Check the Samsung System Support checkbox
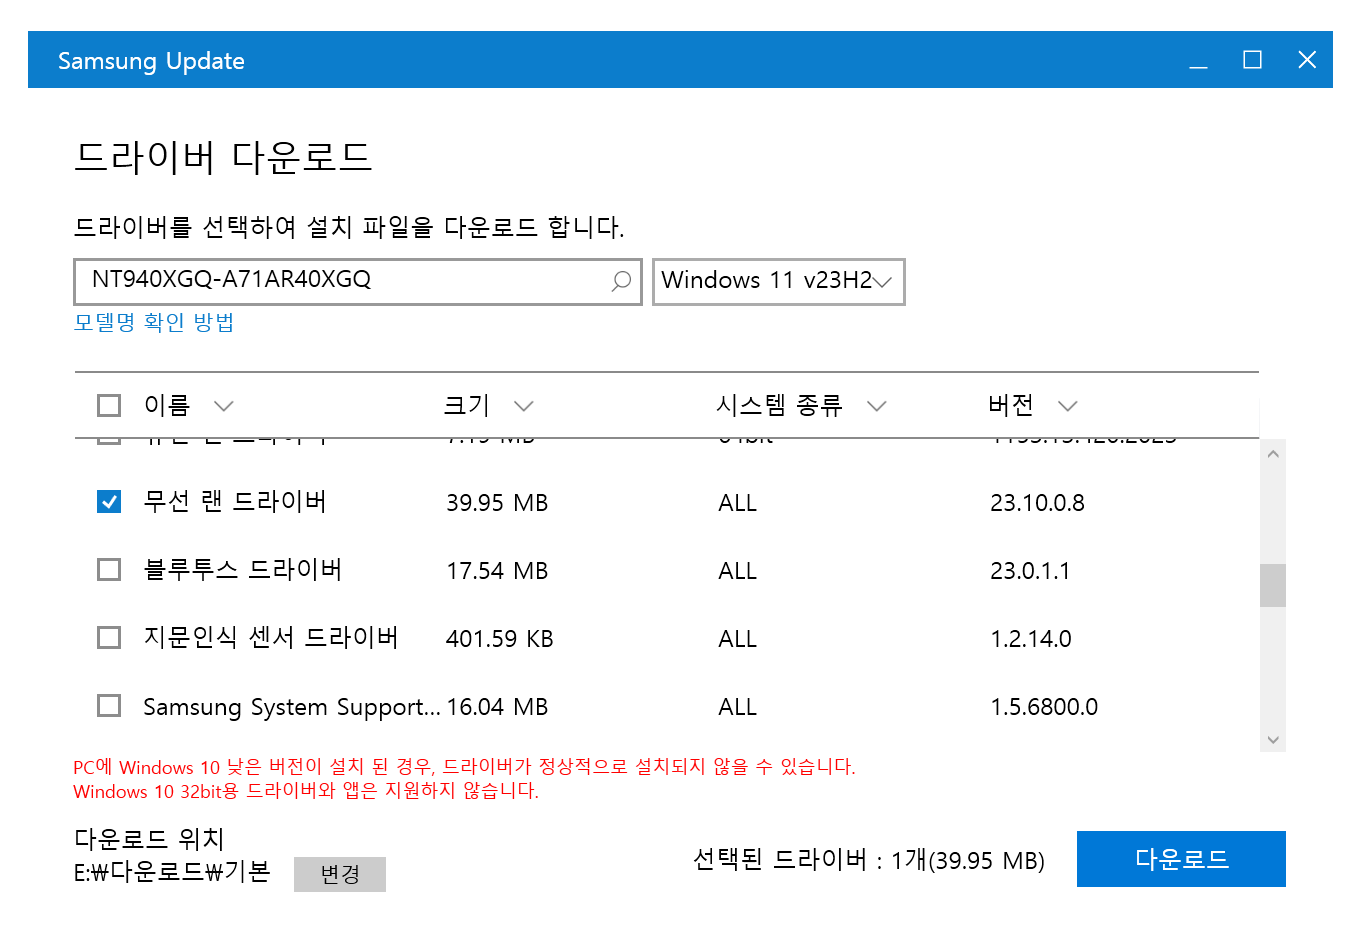The image size is (1349, 939). point(109,705)
